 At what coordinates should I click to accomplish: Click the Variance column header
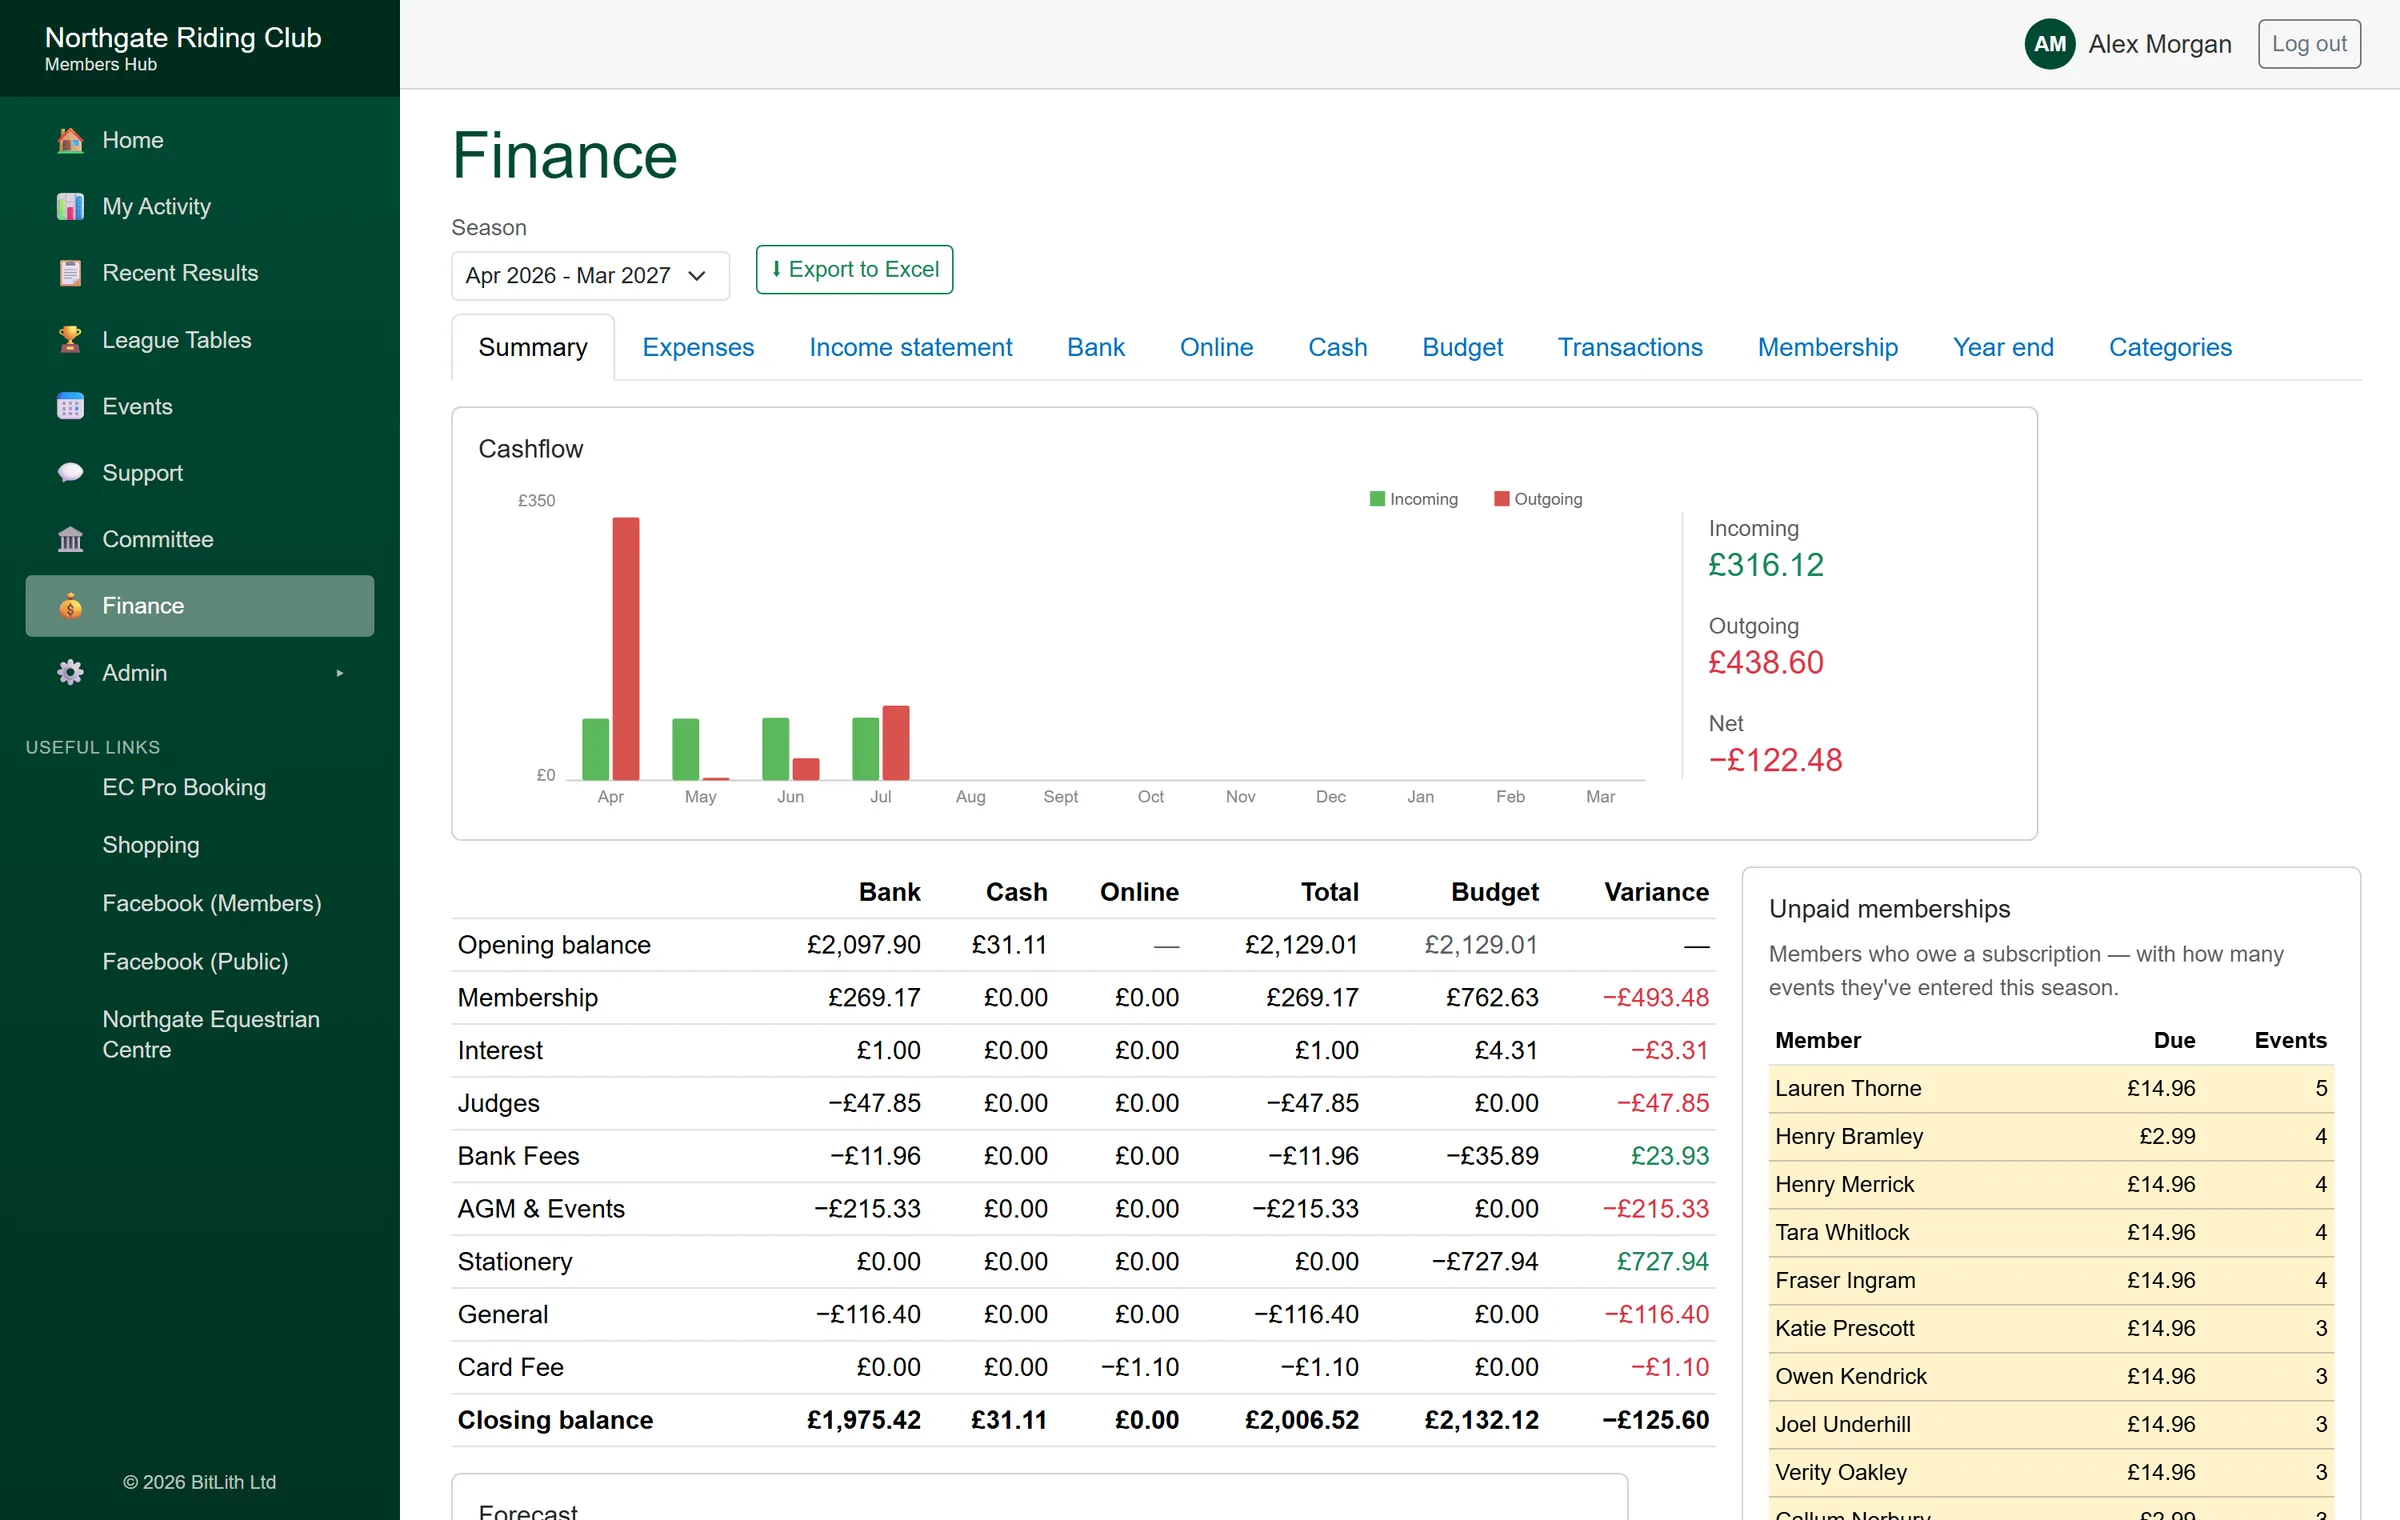pyautogui.click(x=1656, y=892)
